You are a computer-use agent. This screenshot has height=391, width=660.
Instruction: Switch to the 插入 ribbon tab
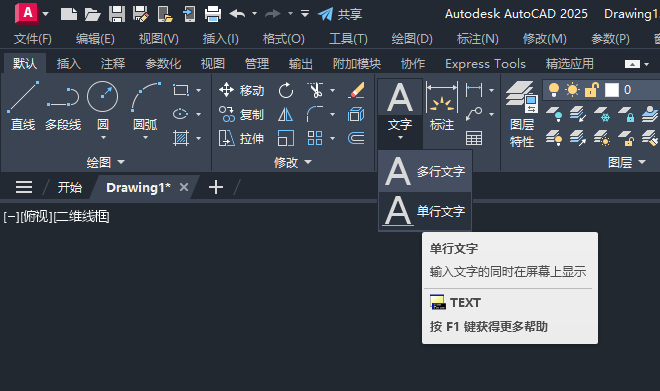point(69,64)
